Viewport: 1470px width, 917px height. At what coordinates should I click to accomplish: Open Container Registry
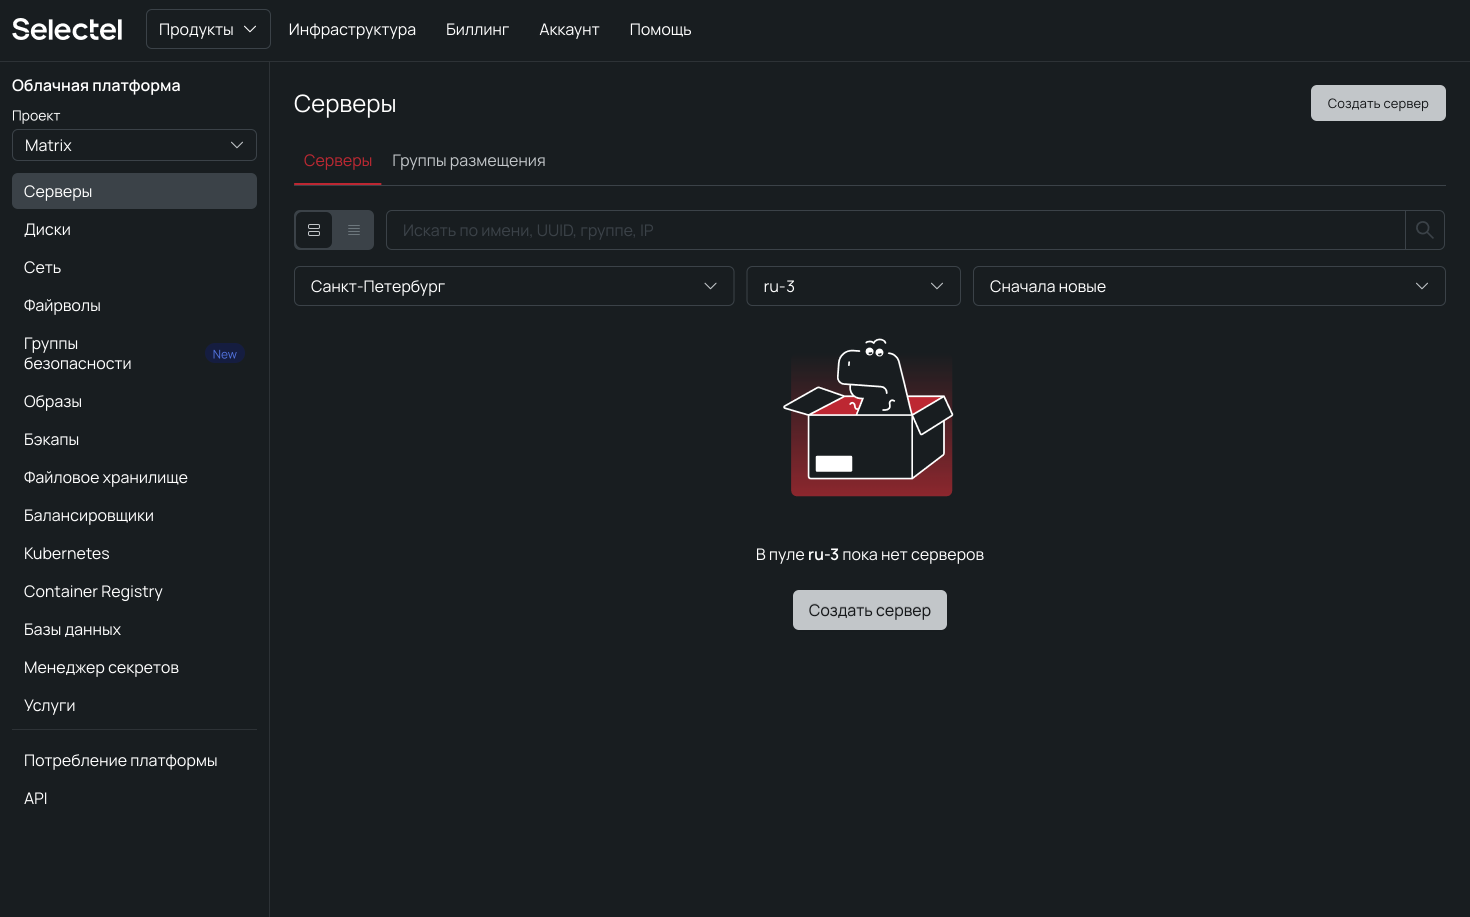pyautogui.click(x=134, y=591)
